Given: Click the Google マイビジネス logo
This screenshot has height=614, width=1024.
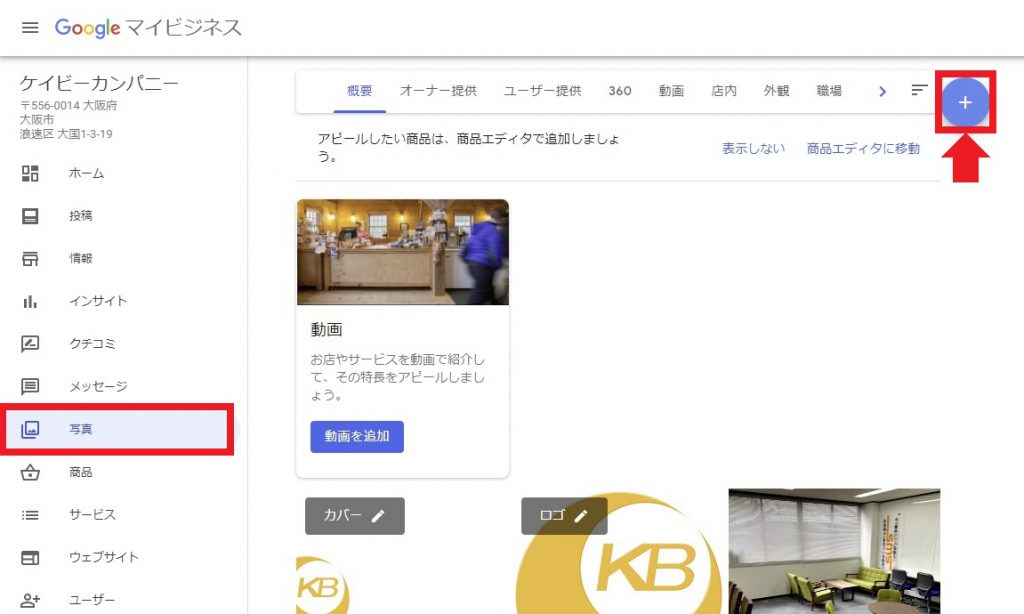Looking at the screenshot, I should pos(148,27).
